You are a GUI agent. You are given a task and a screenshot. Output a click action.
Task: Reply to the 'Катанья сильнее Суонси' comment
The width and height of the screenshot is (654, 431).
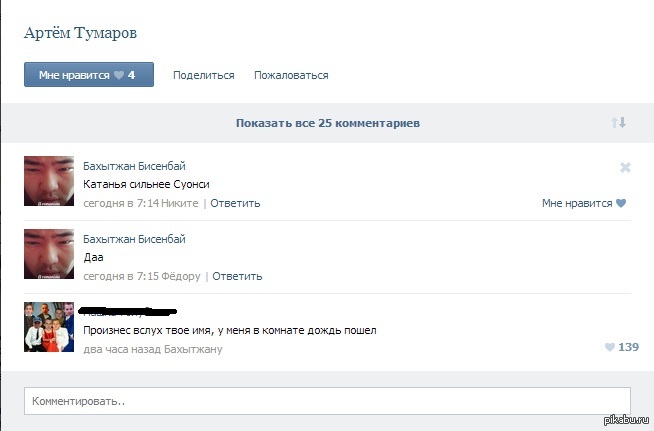tap(235, 203)
